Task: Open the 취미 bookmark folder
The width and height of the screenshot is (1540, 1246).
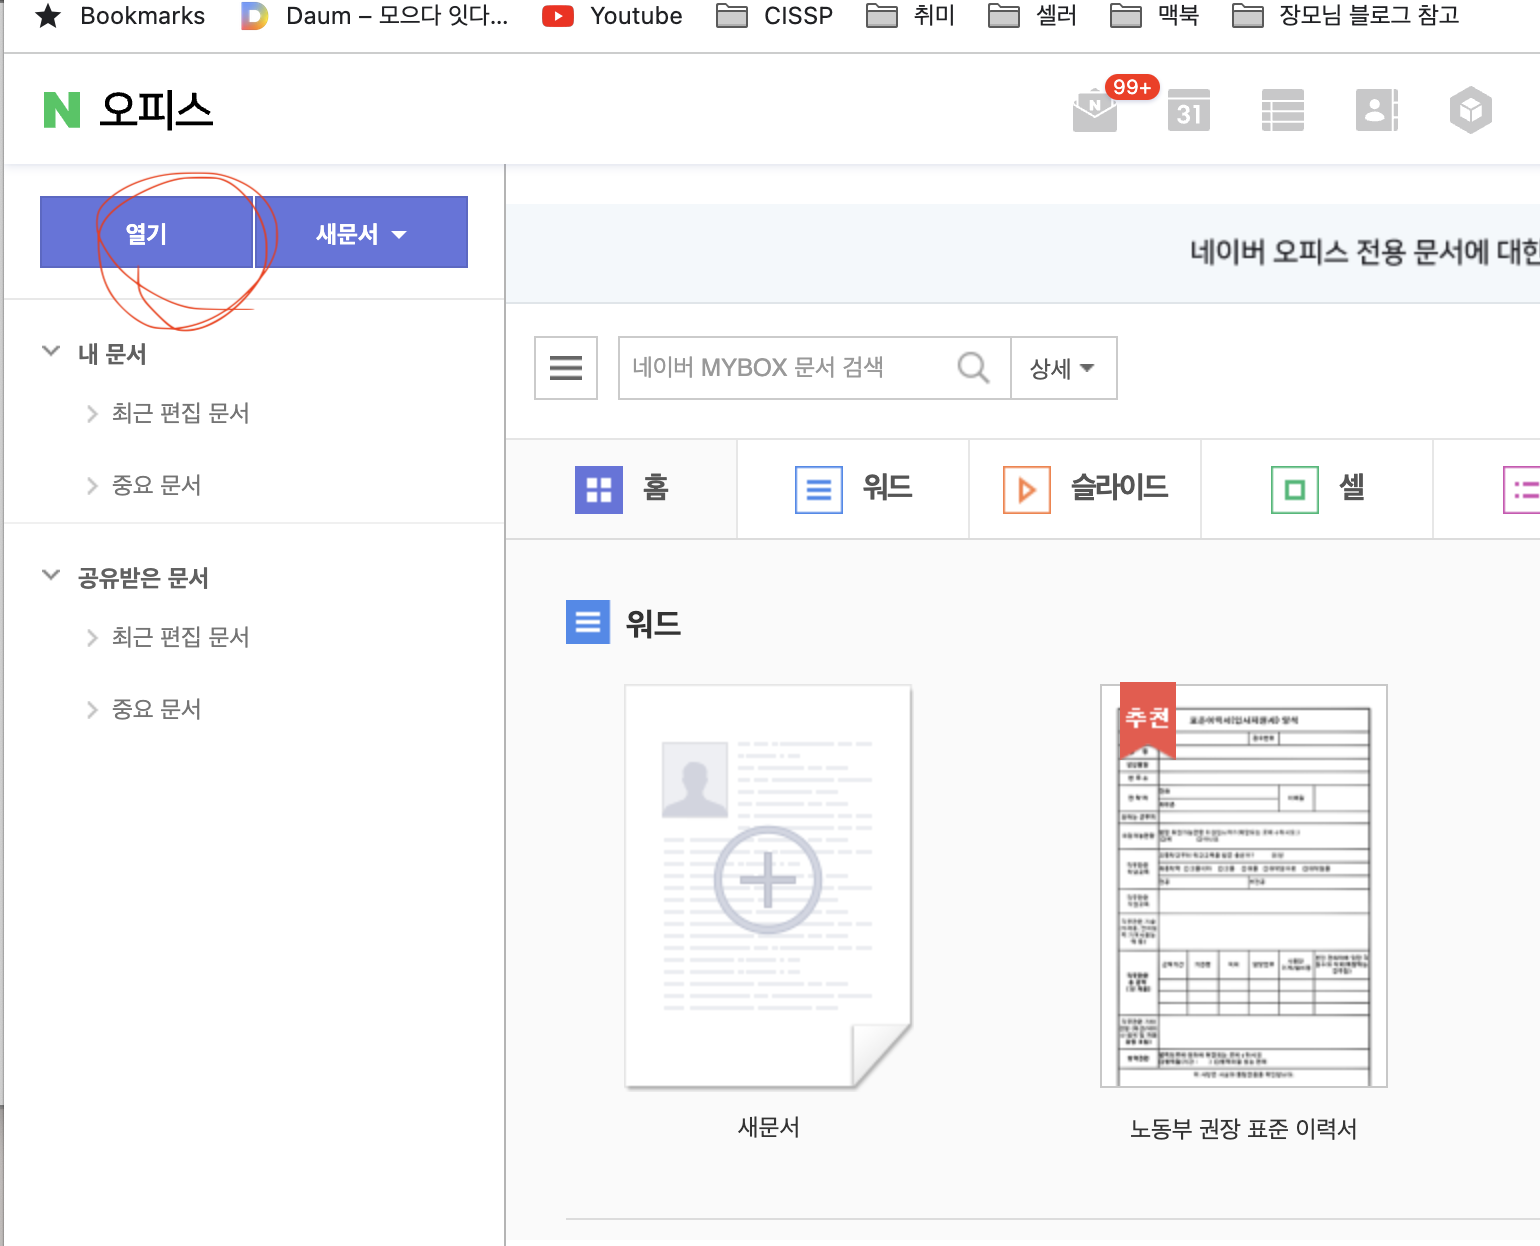Action: point(911,16)
